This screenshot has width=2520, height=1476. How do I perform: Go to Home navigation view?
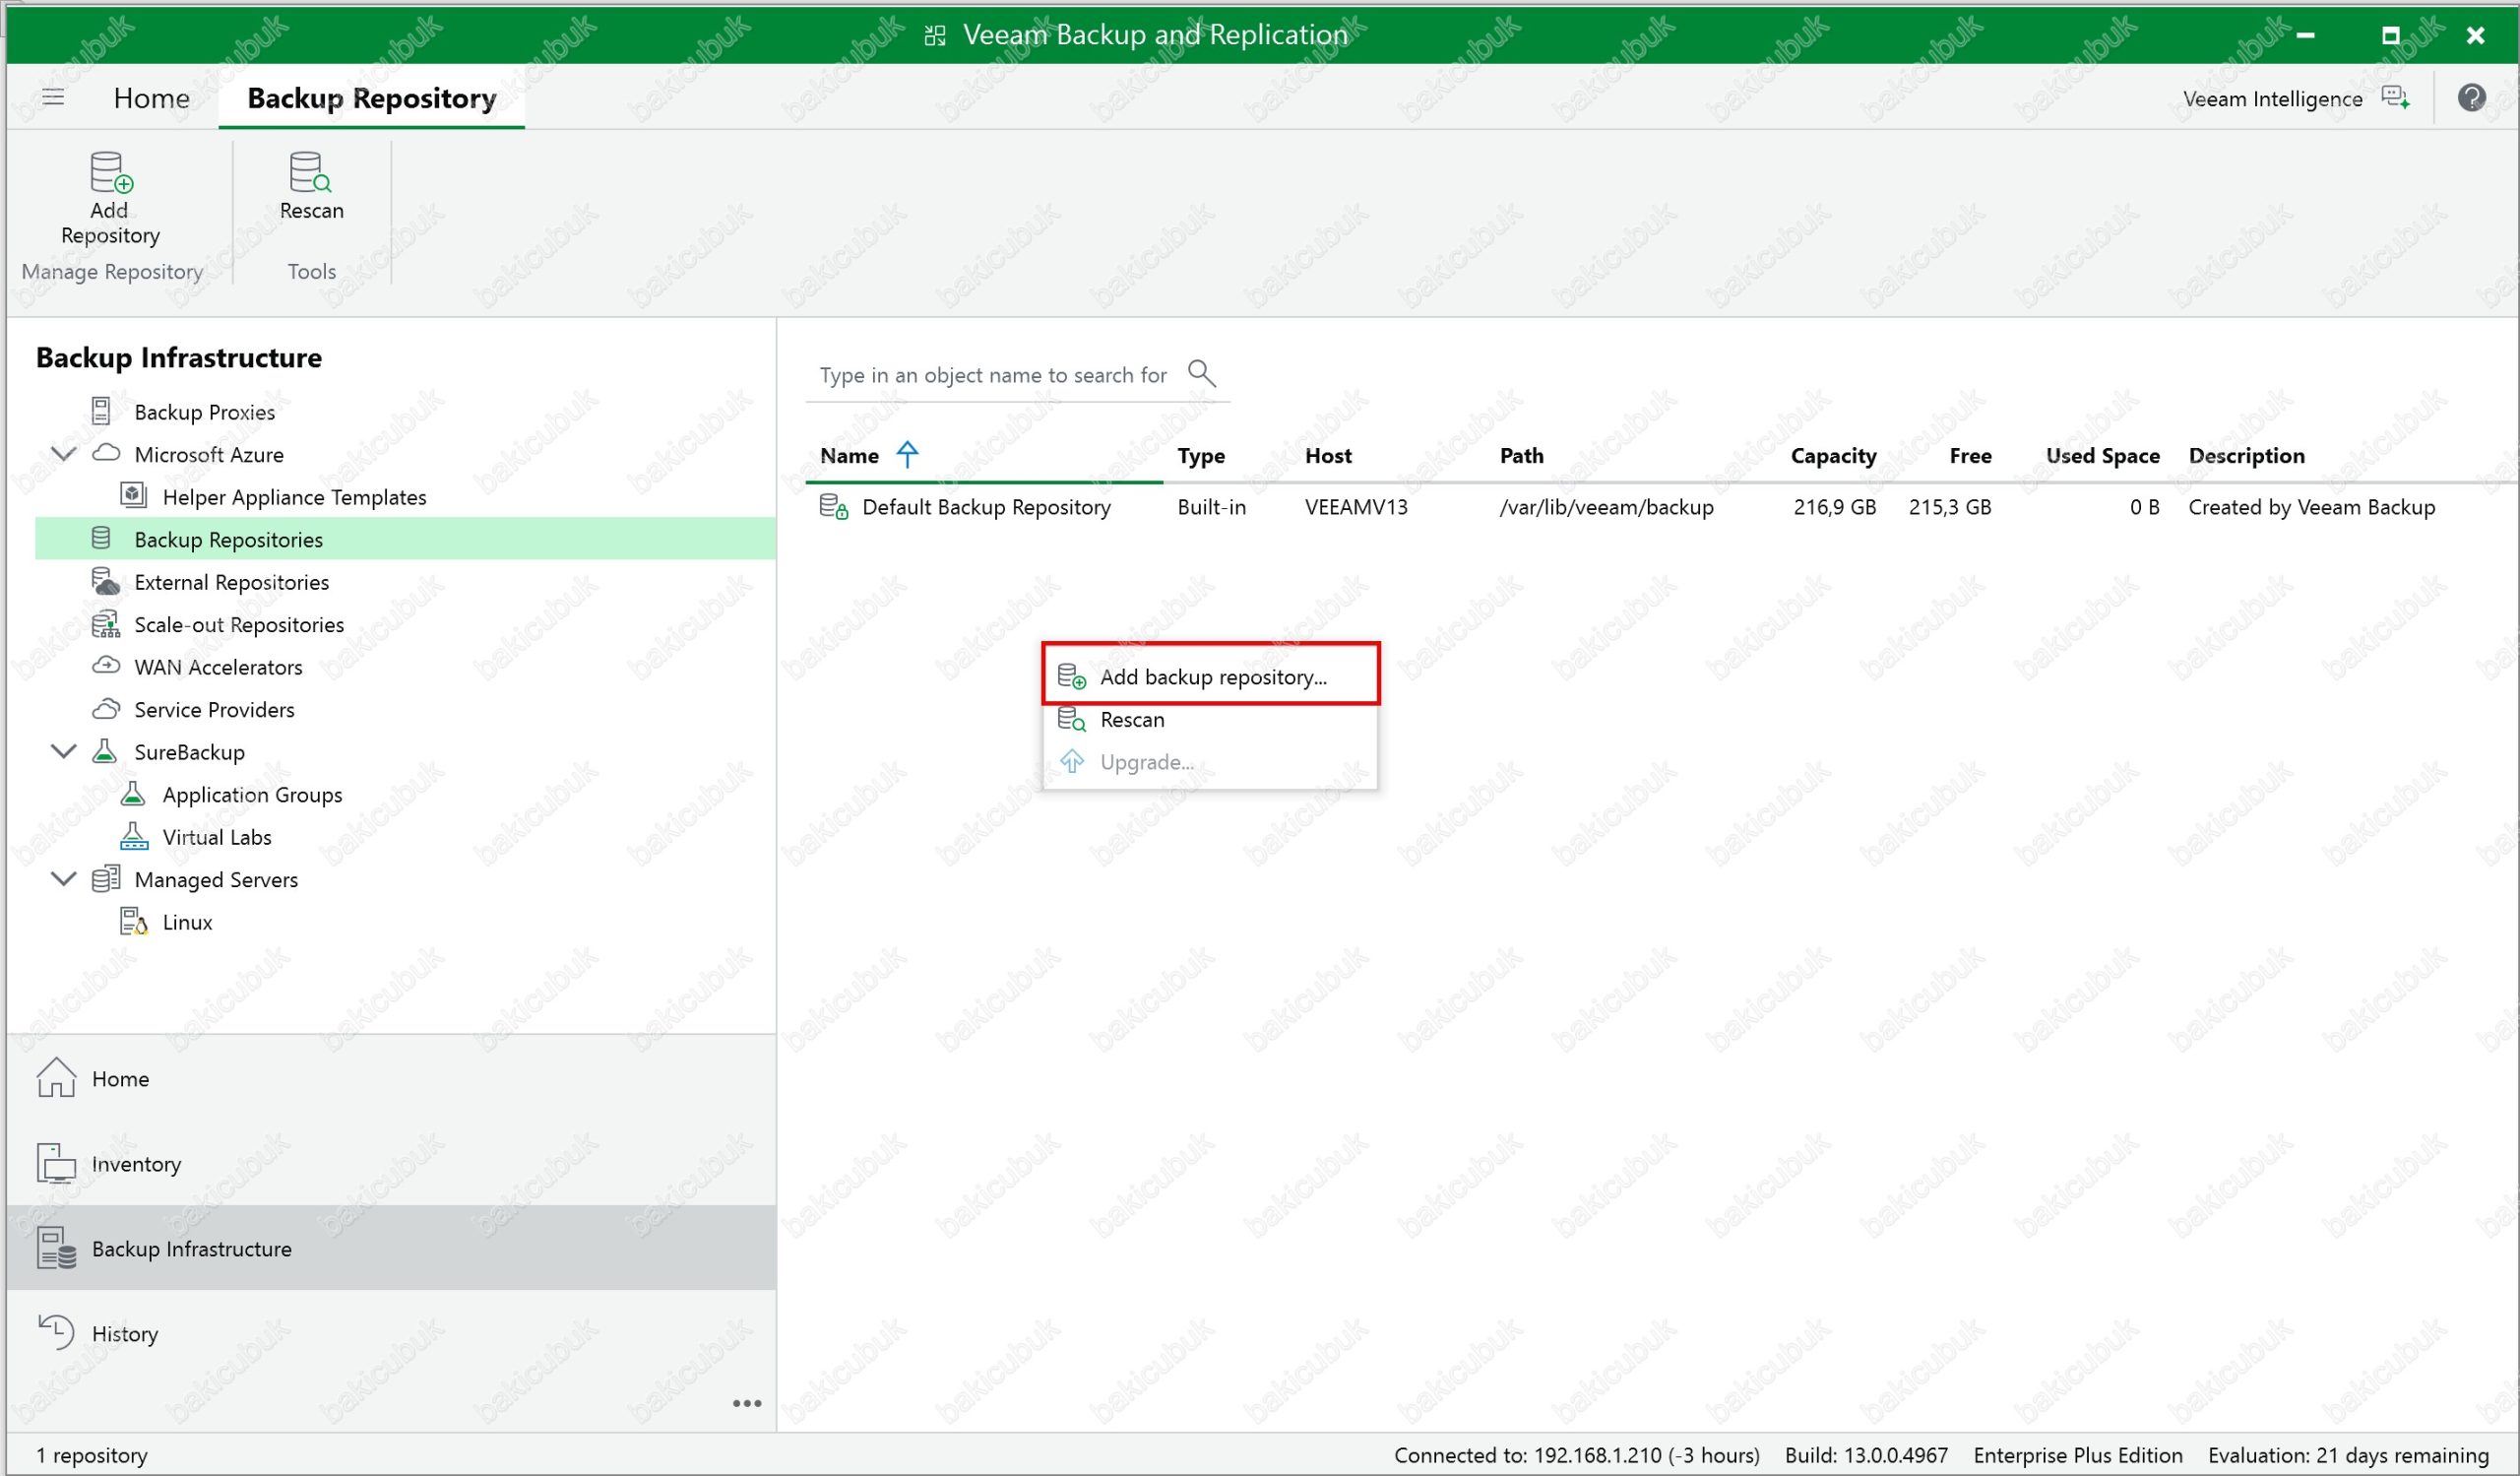[391, 1078]
